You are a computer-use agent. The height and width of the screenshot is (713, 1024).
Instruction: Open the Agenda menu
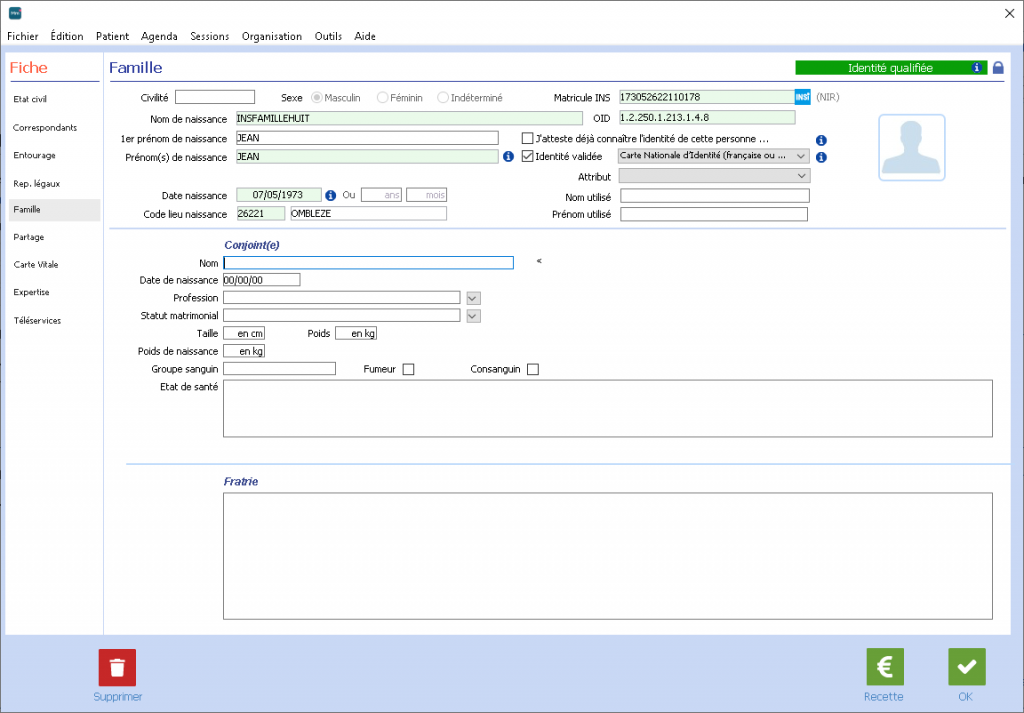coord(159,37)
